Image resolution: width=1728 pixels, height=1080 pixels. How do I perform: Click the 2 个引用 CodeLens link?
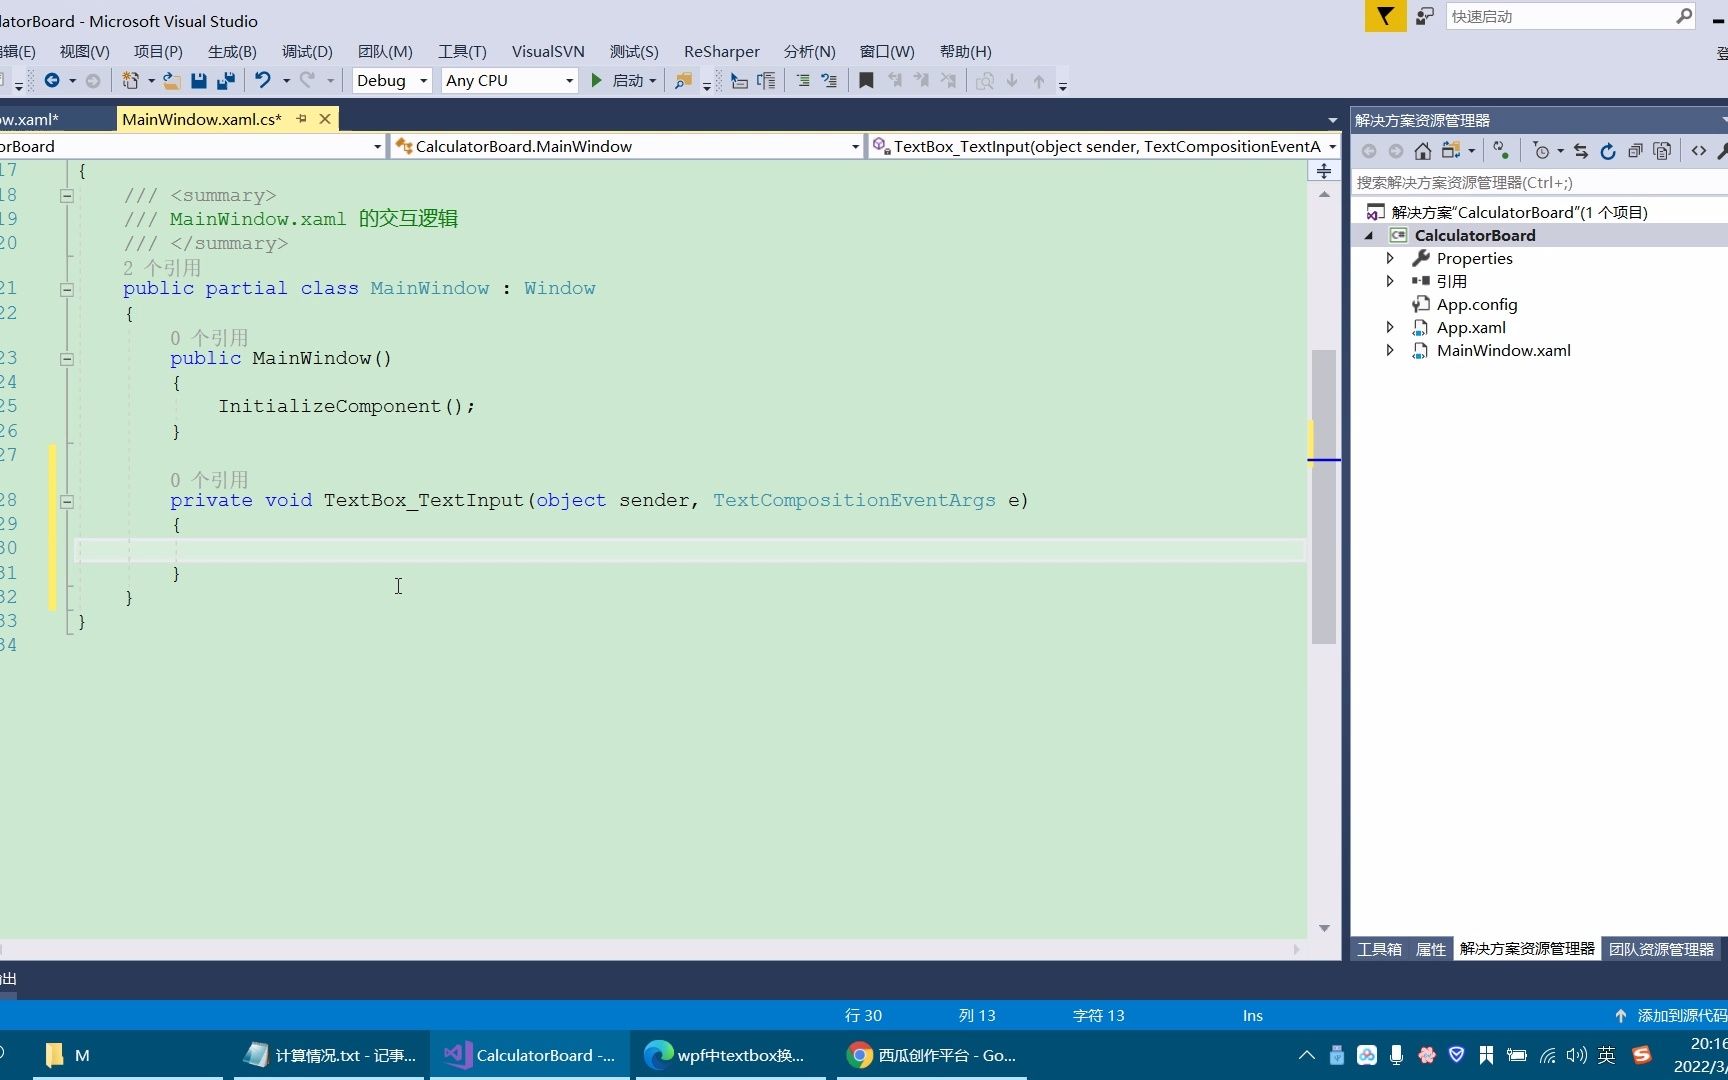162,268
